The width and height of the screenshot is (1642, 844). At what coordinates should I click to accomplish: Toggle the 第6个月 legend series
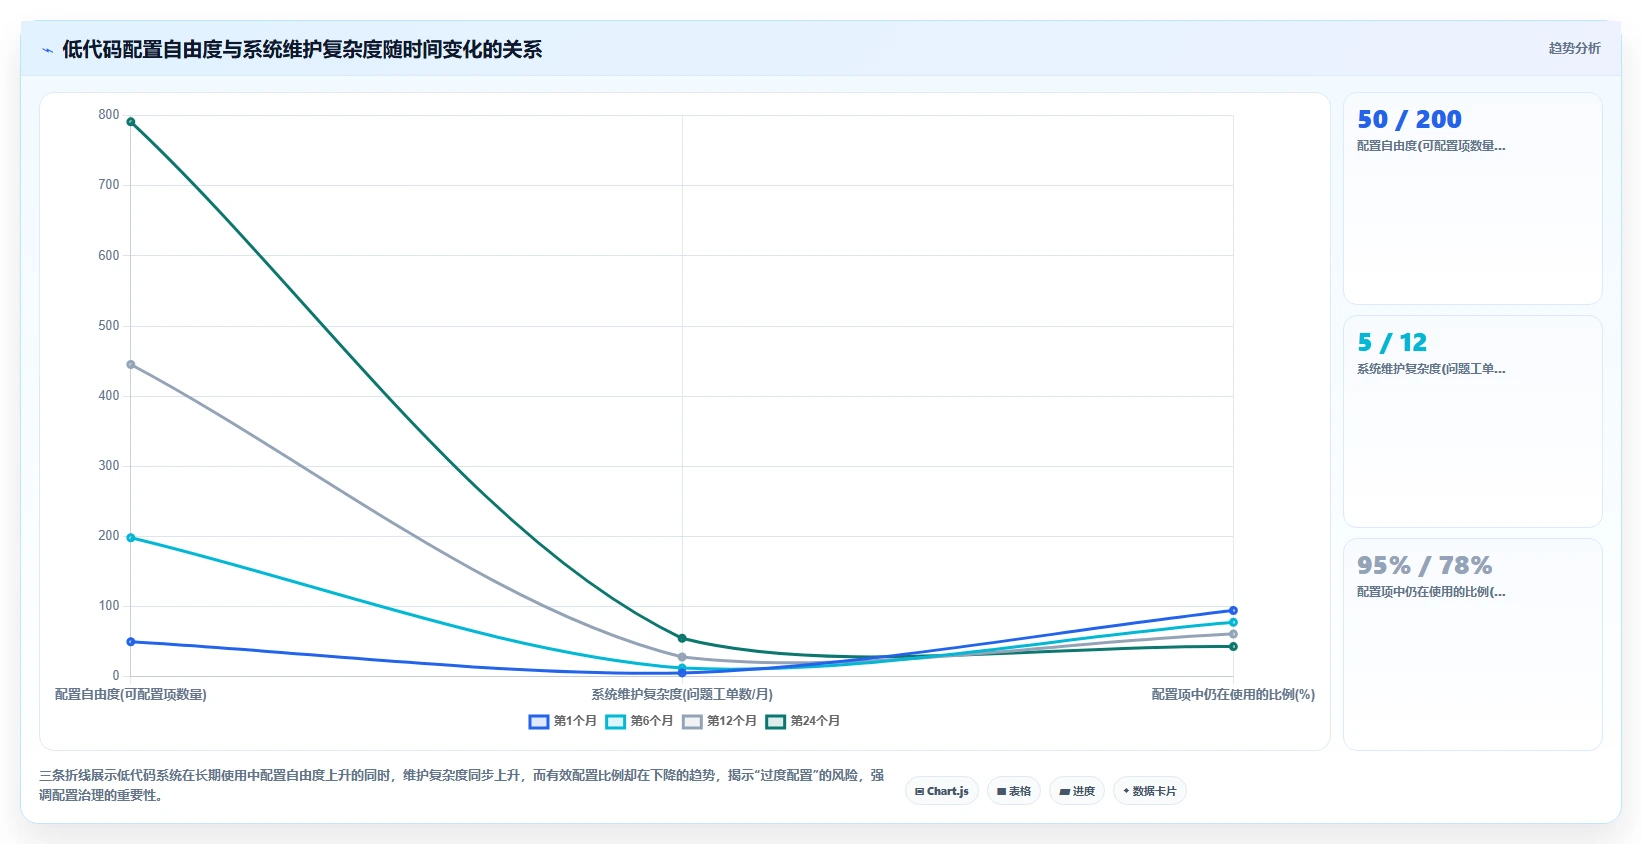coord(640,721)
